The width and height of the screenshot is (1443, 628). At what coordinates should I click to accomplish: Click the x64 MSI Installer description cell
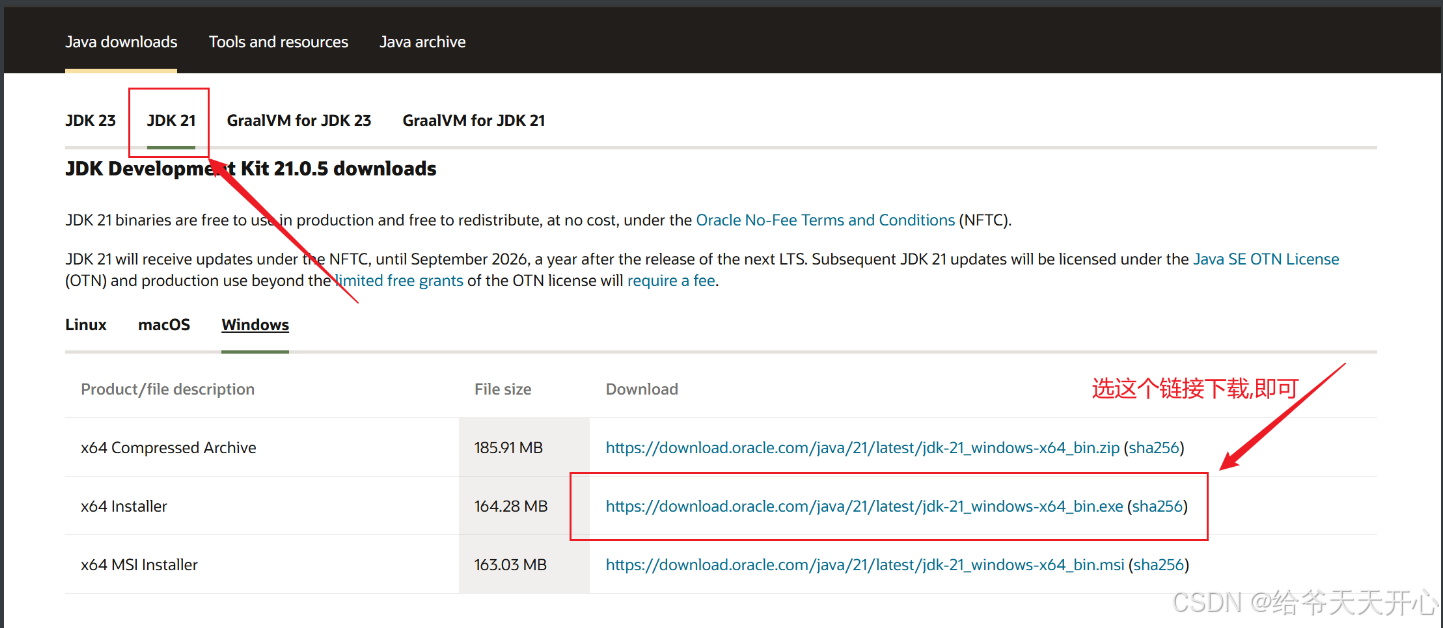(x=262, y=565)
